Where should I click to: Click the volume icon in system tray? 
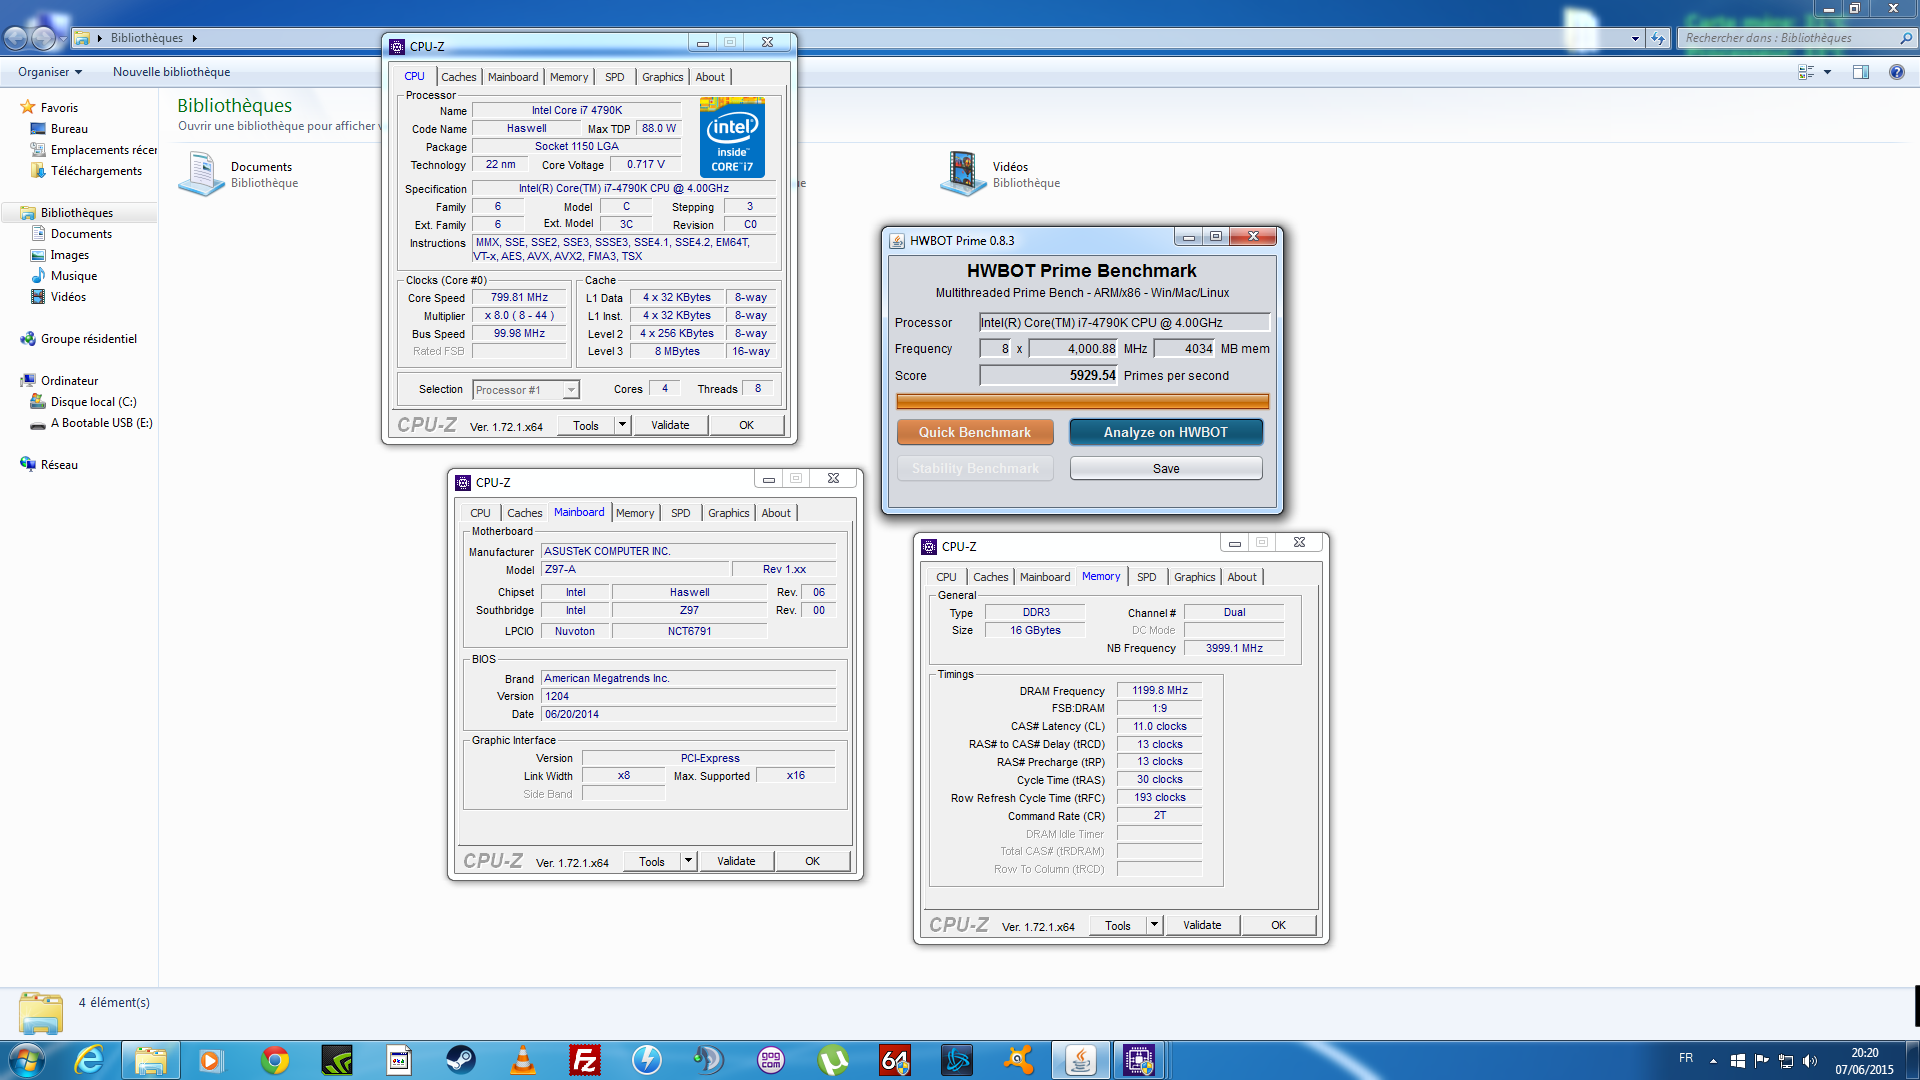point(1809,1060)
